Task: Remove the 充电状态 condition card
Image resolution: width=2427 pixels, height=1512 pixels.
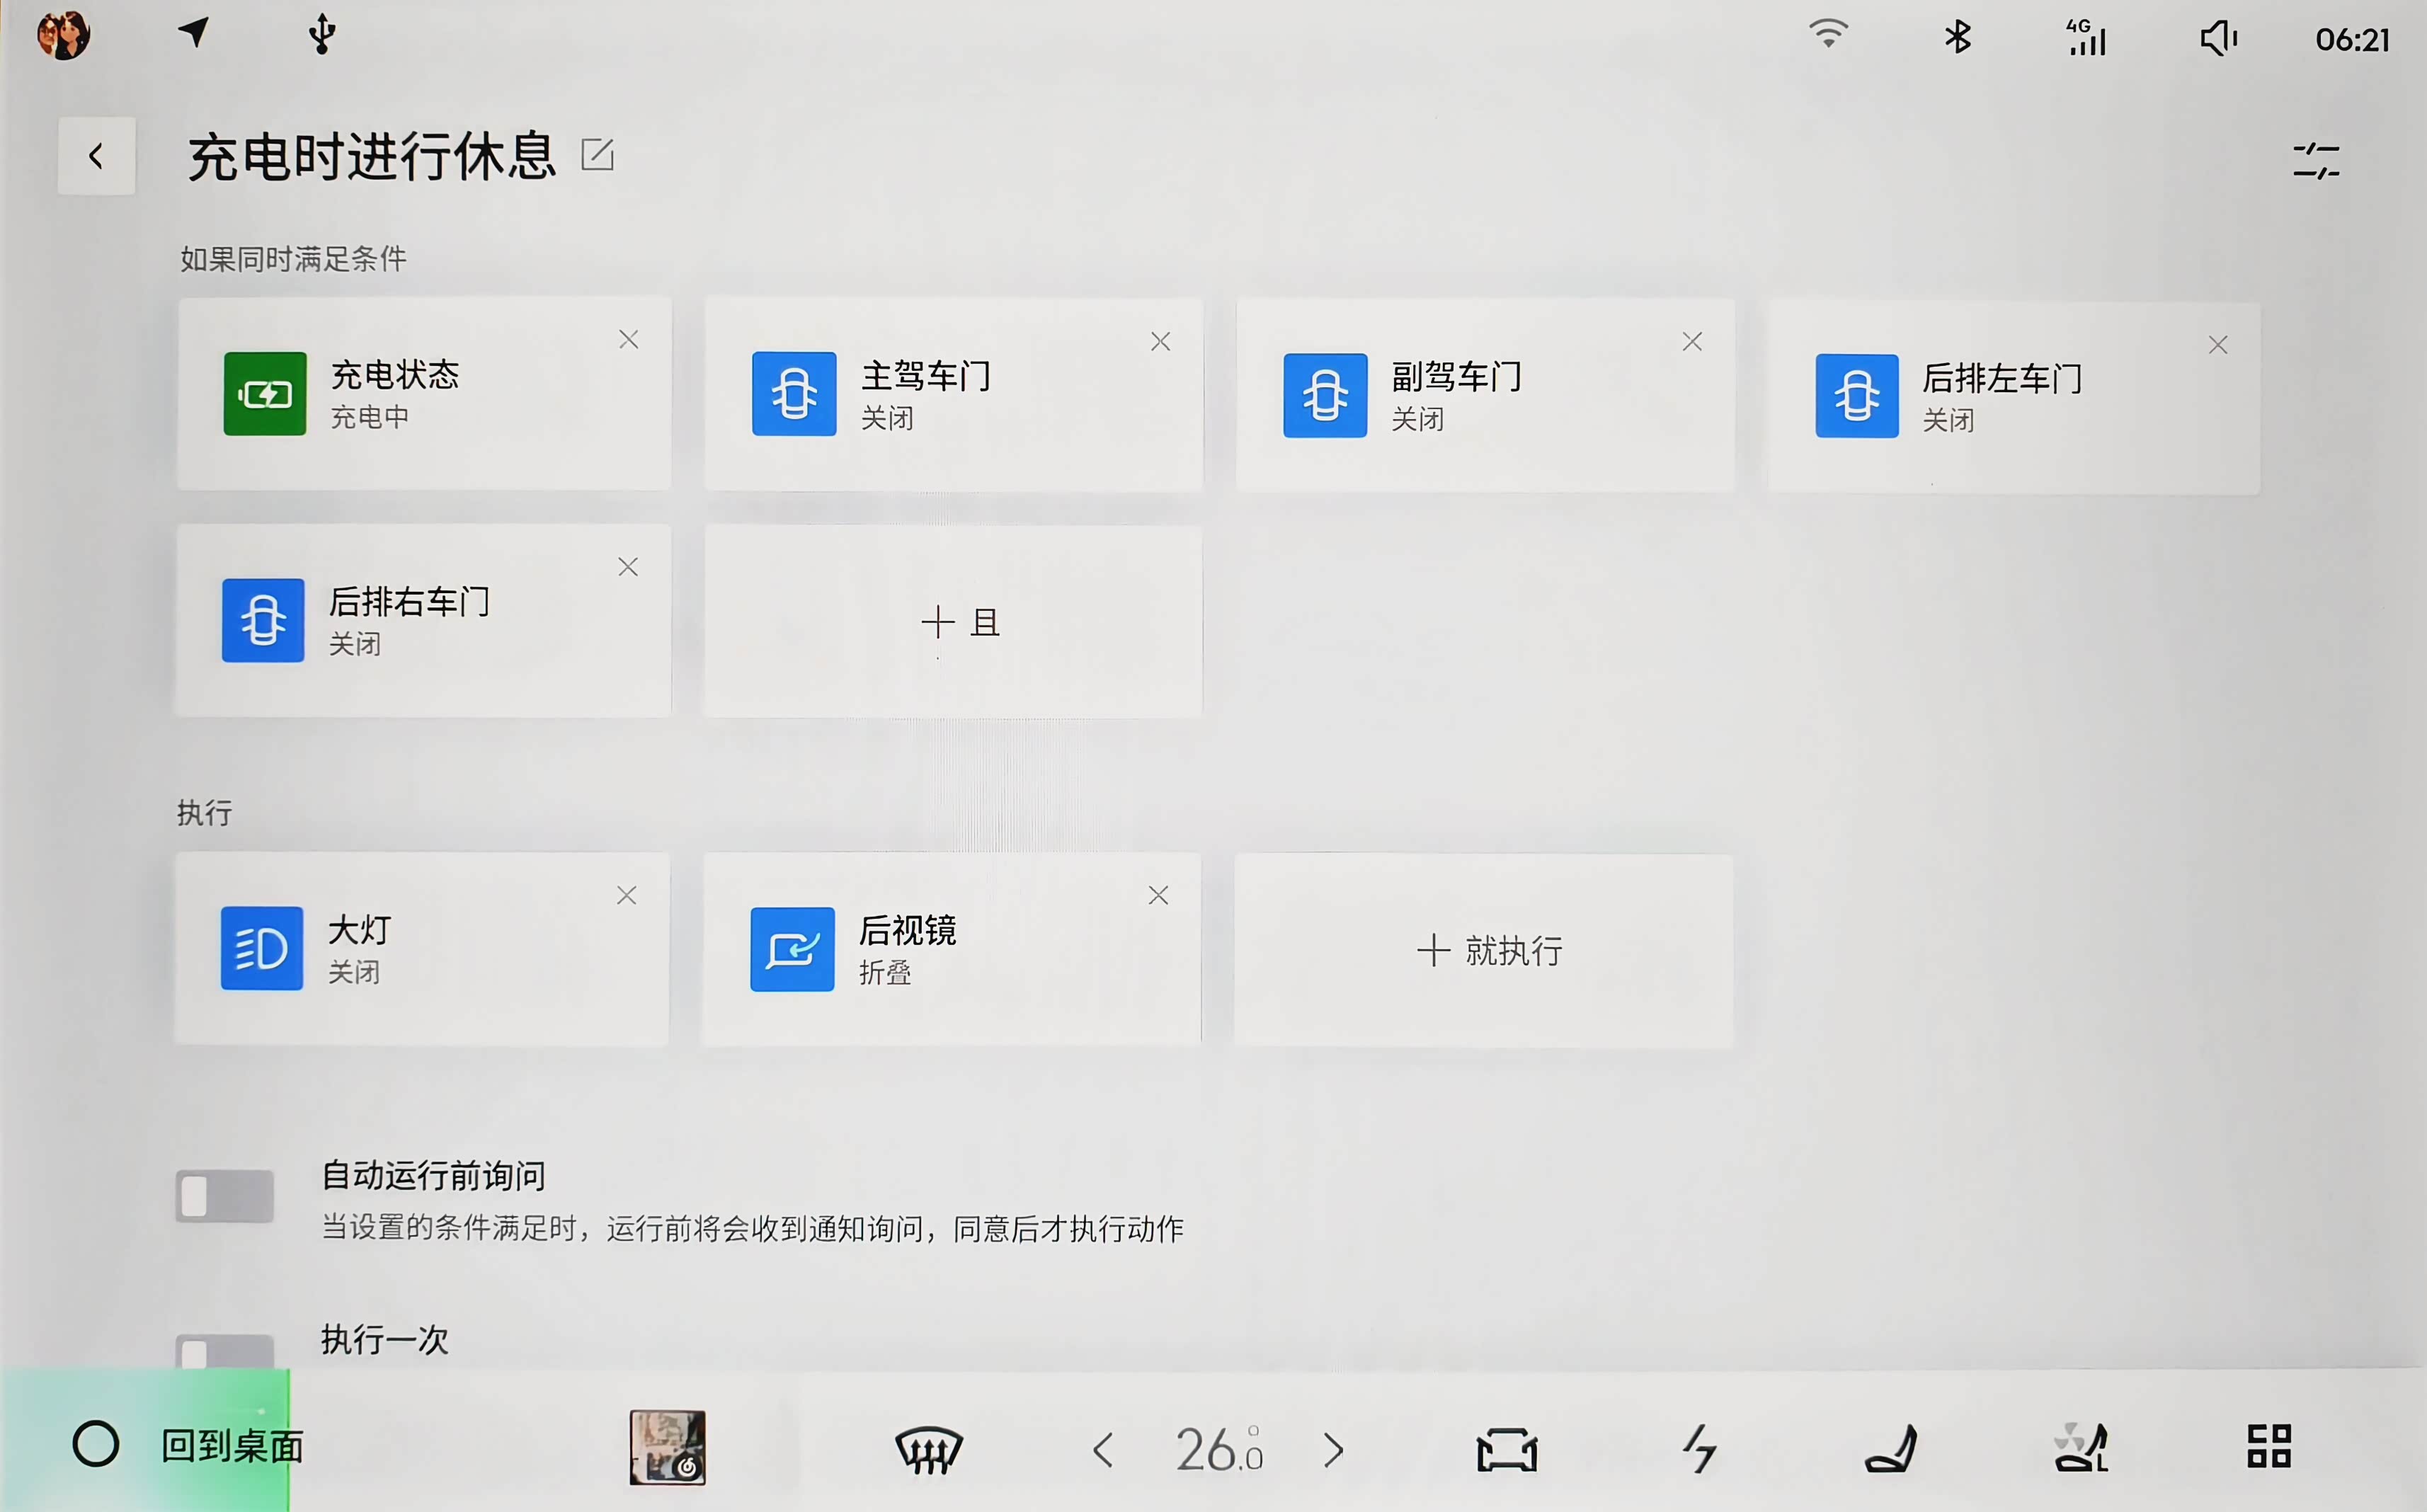Action: click(x=628, y=340)
